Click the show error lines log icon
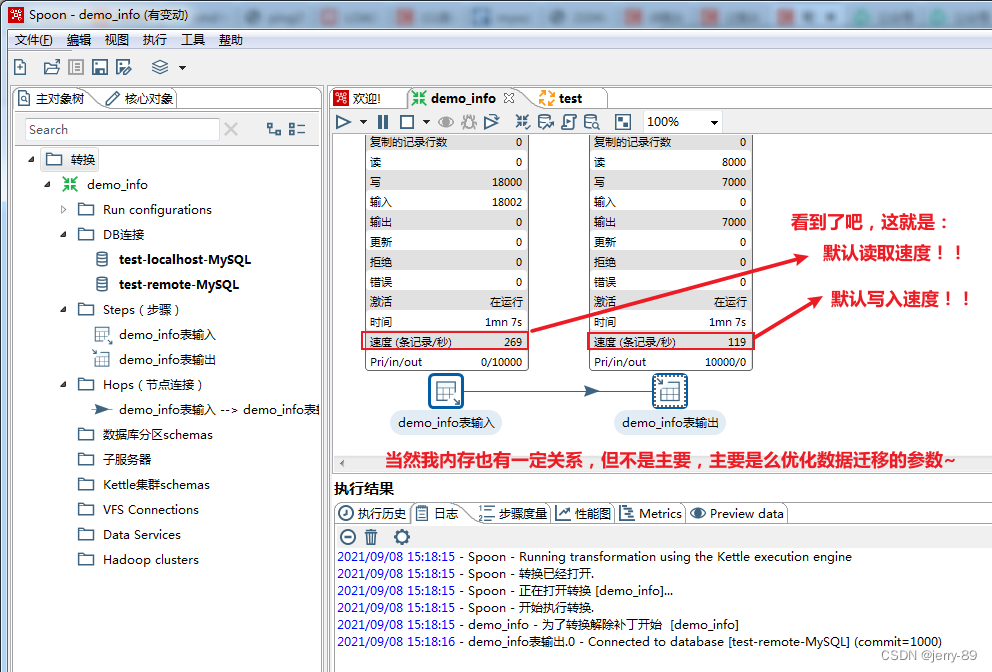 [x=347, y=537]
